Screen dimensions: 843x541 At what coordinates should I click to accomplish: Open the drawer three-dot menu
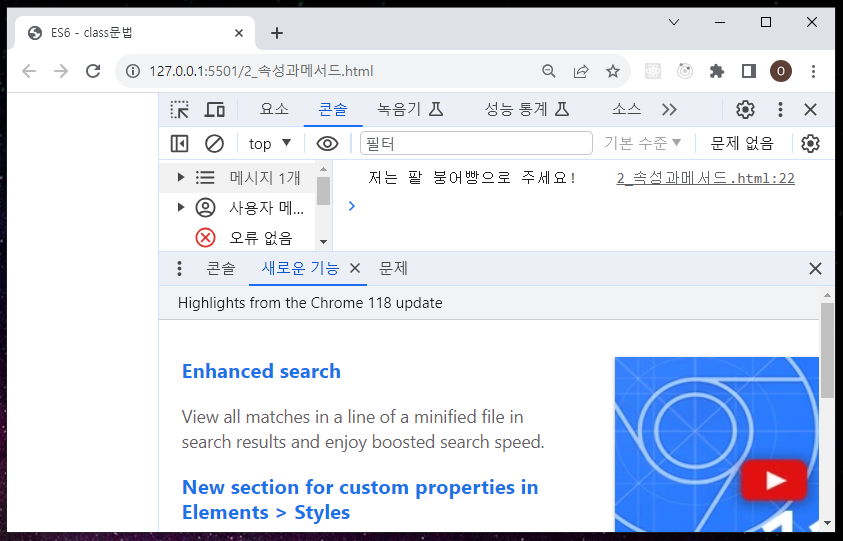coord(180,268)
